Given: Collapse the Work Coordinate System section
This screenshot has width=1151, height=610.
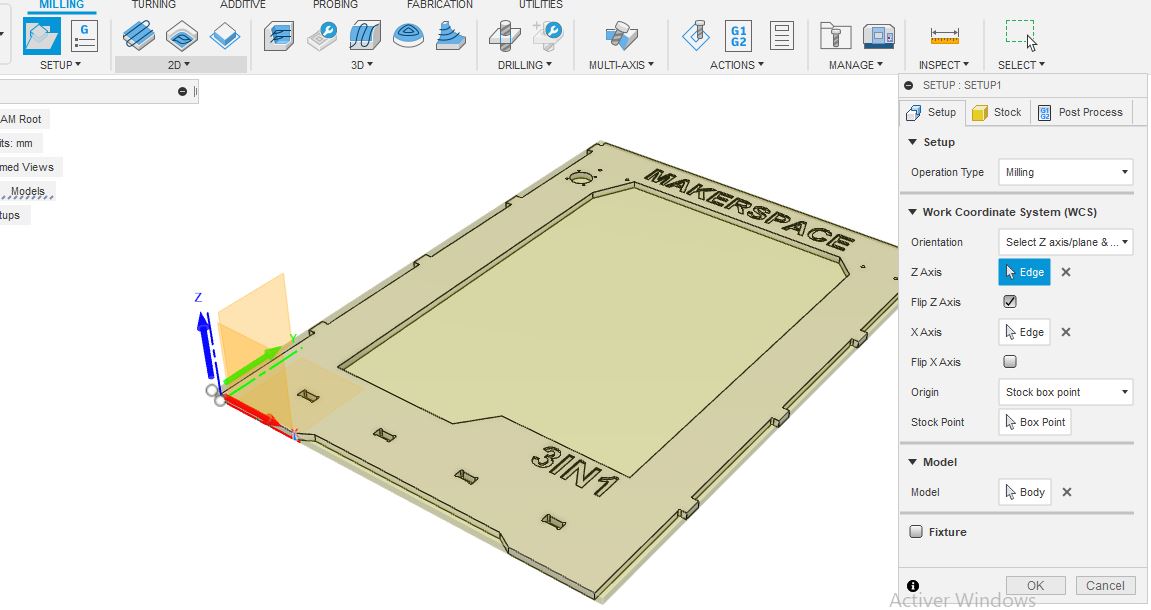Looking at the screenshot, I should (x=912, y=212).
